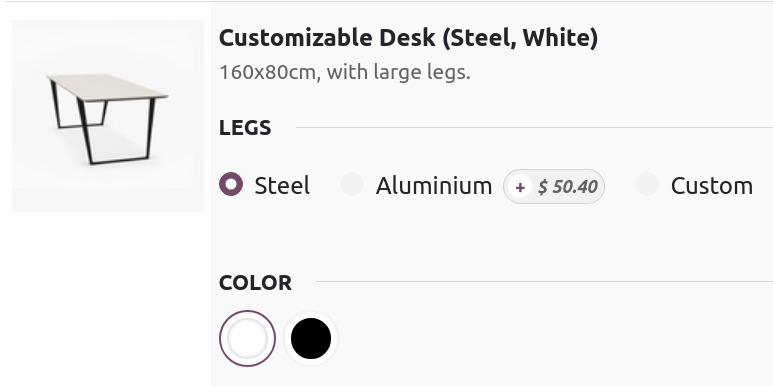Click the Steel option label

pos(282,186)
